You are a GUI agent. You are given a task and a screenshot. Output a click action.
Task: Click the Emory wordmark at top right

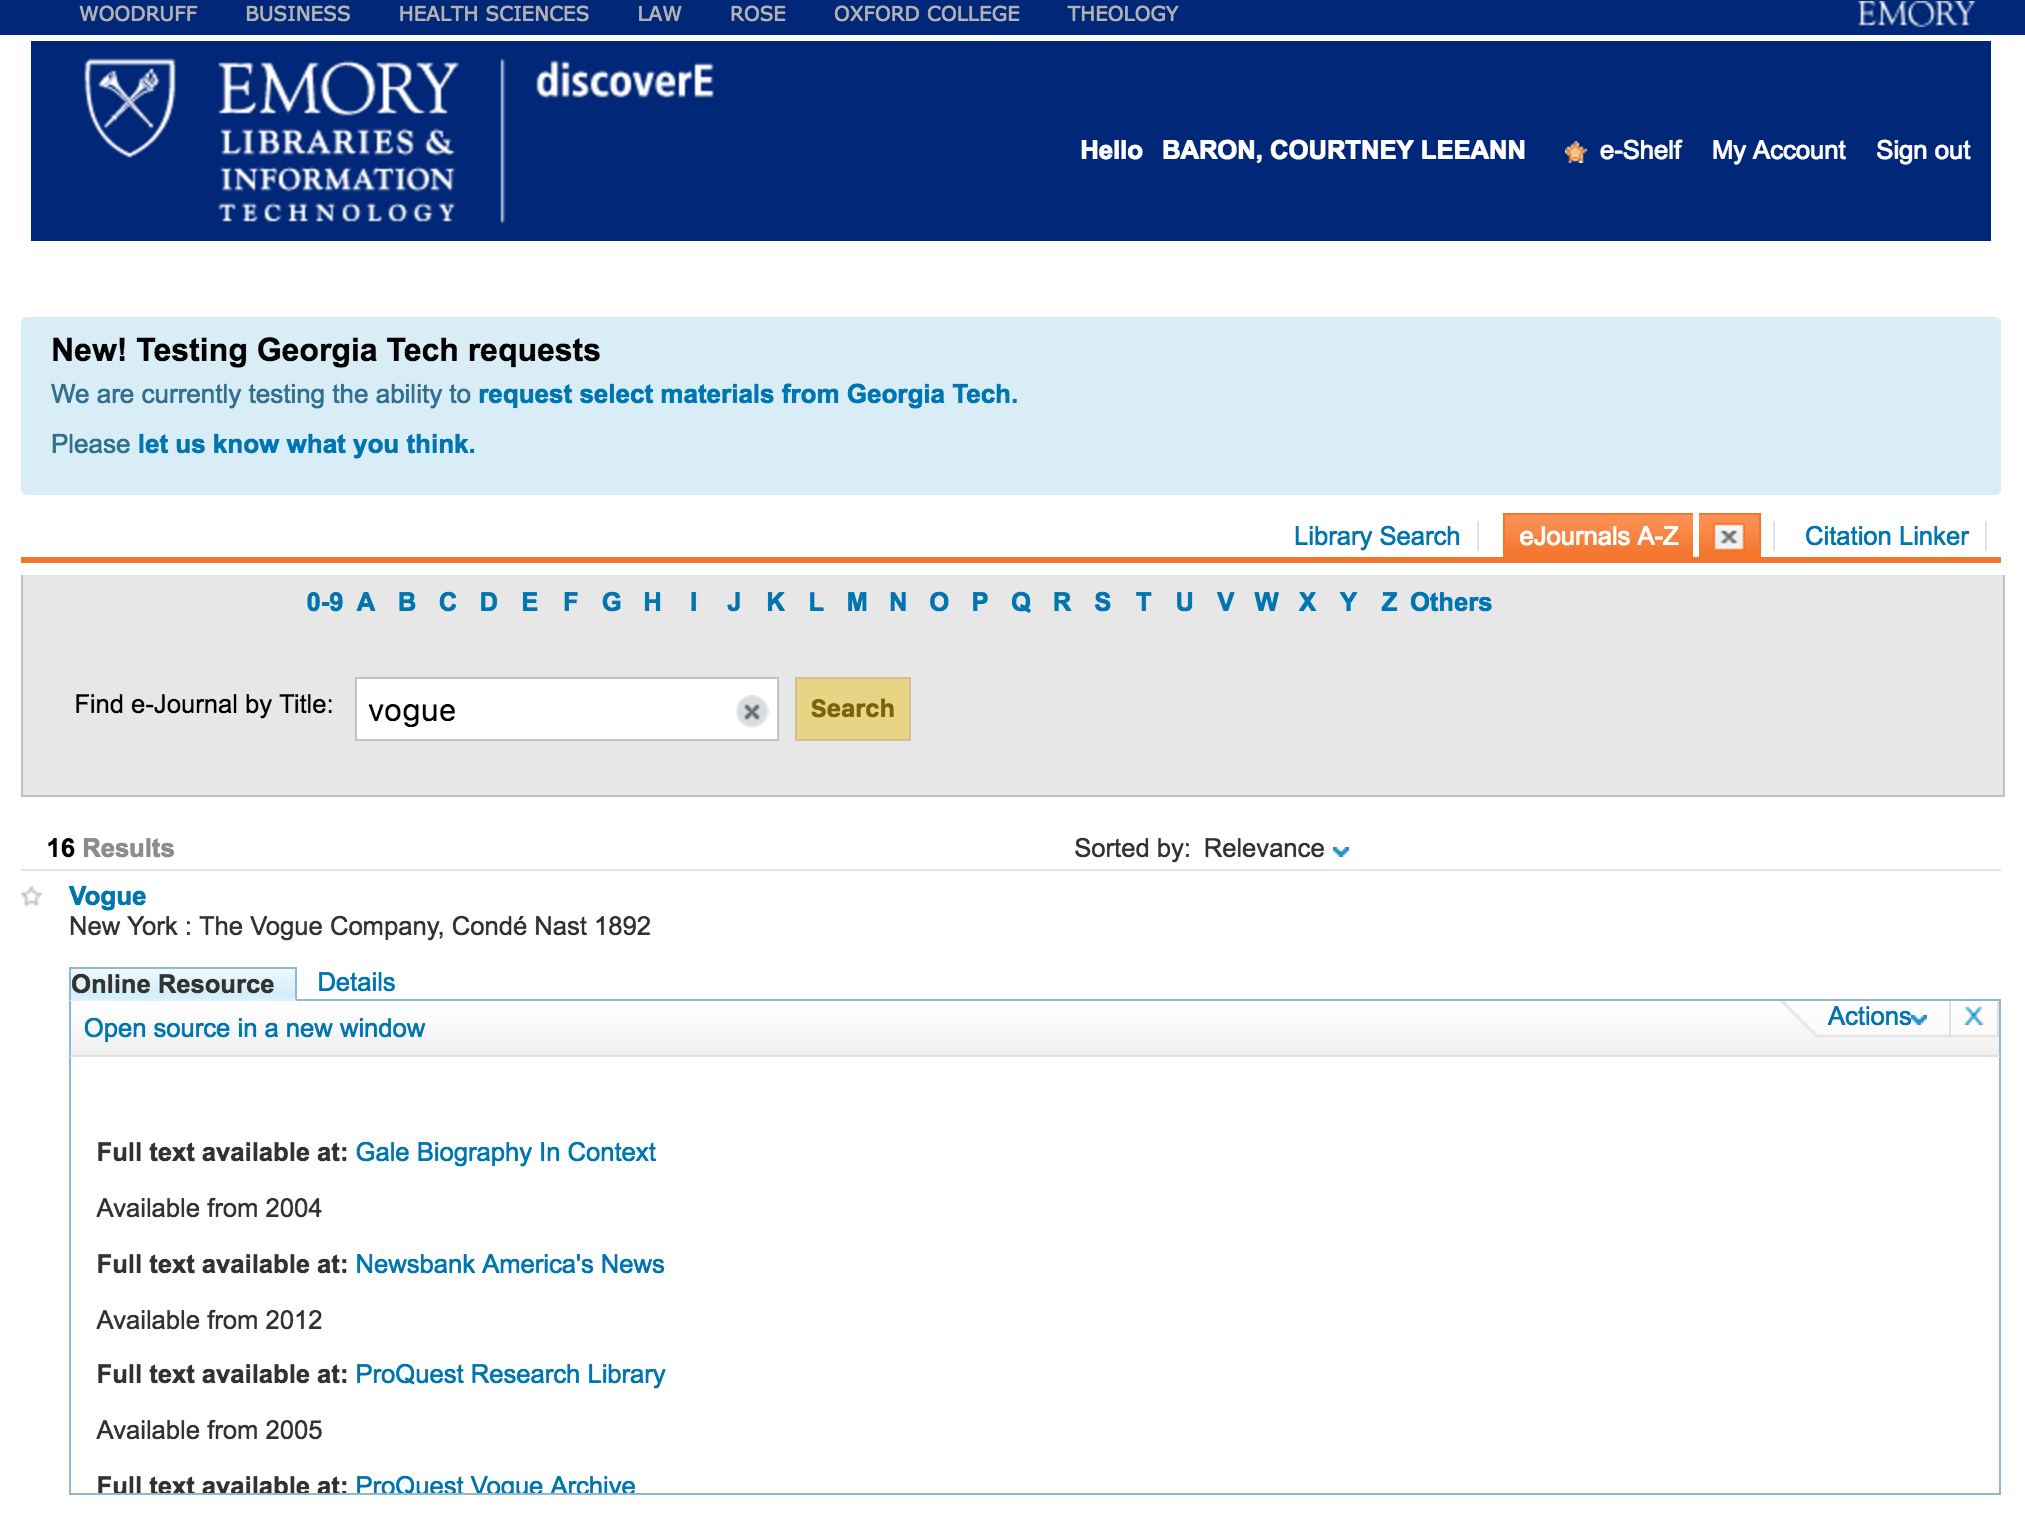1915,14
